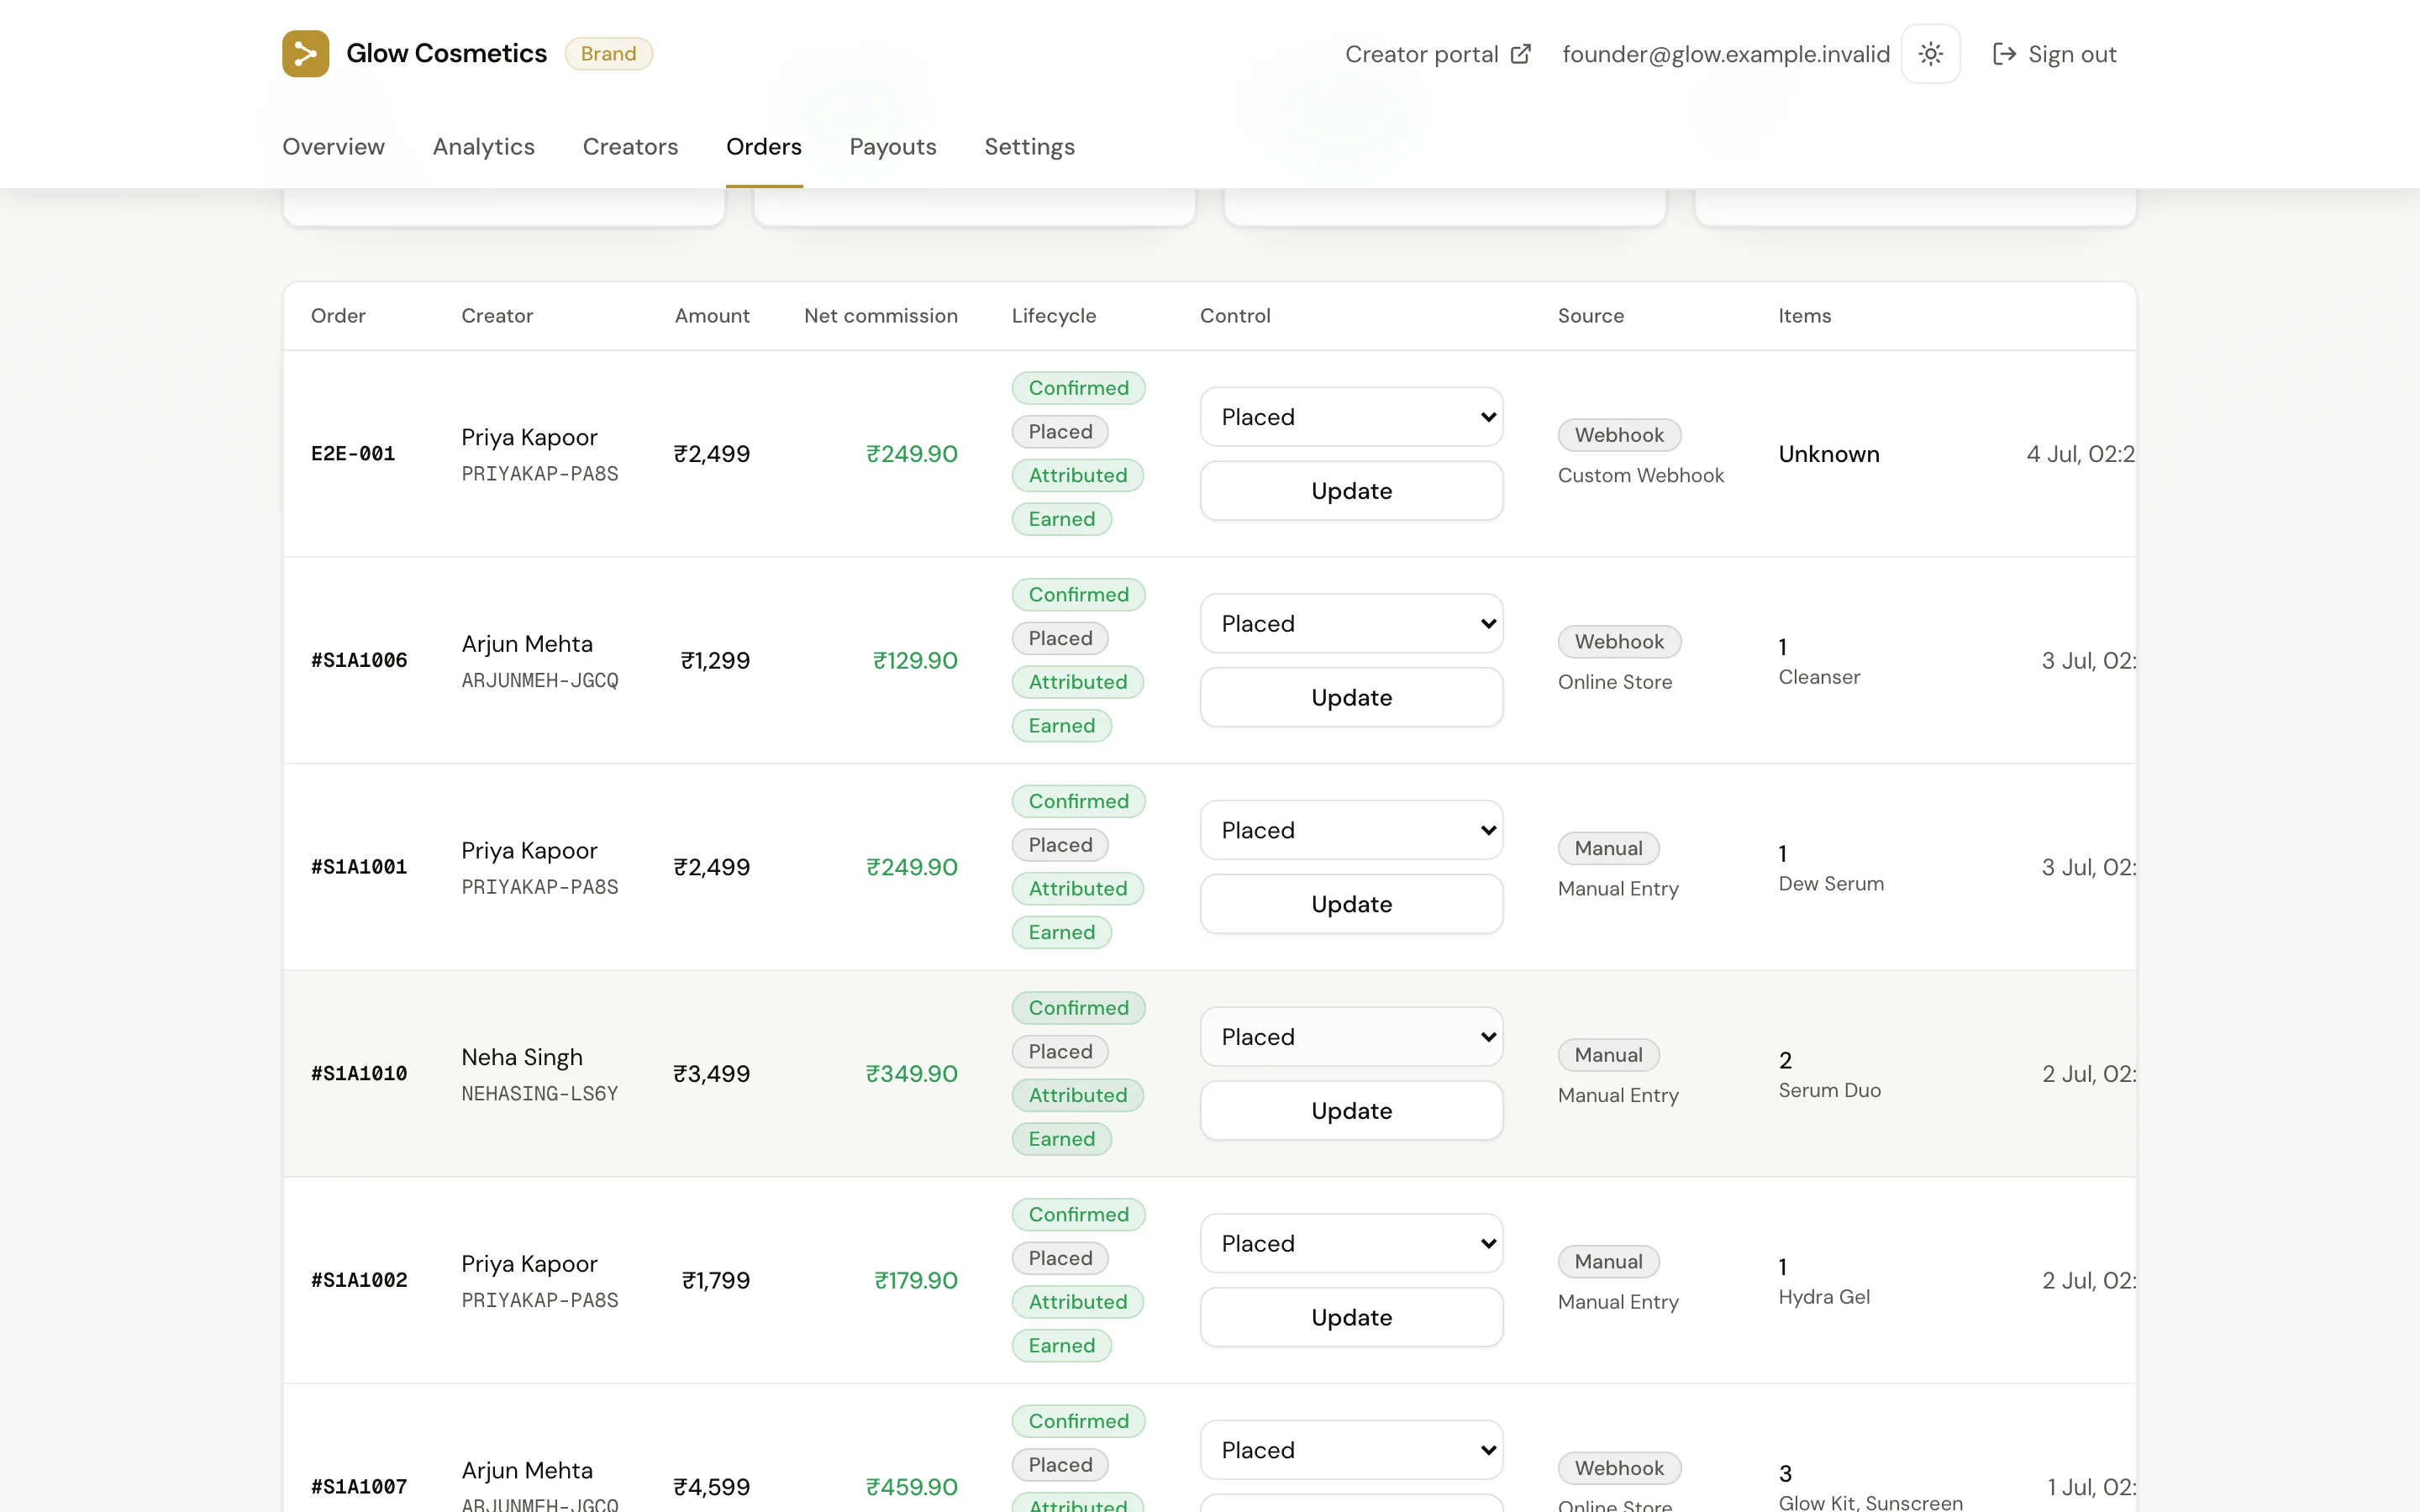Open the status dropdown for order #S1A1006
The image size is (2420, 1512).
click(1351, 624)
